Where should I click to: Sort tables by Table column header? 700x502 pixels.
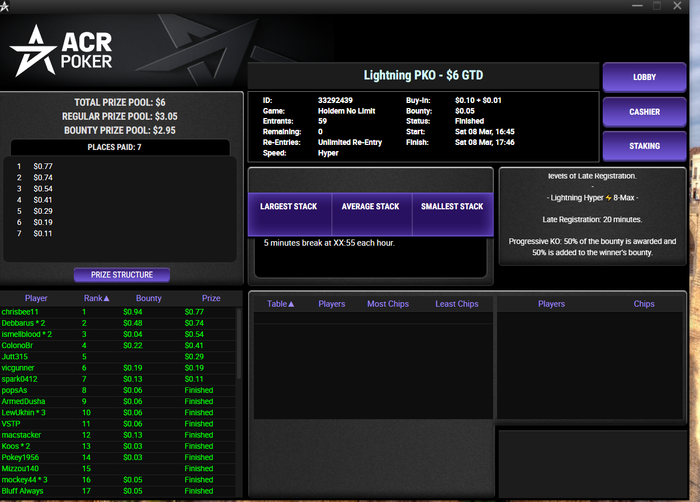click(x=280, y=304)
